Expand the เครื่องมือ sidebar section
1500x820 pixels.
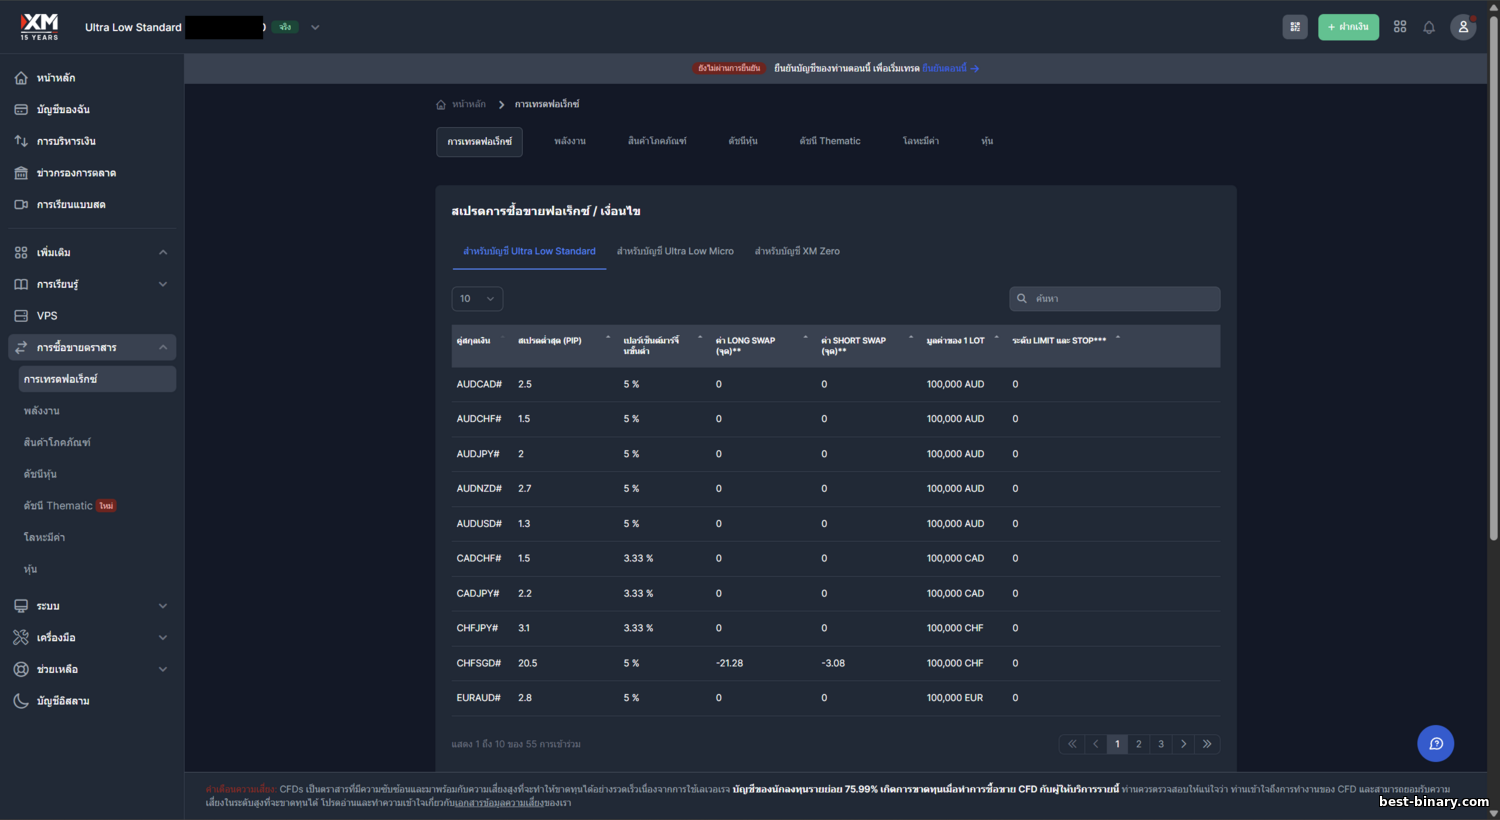tap(163, 637)
